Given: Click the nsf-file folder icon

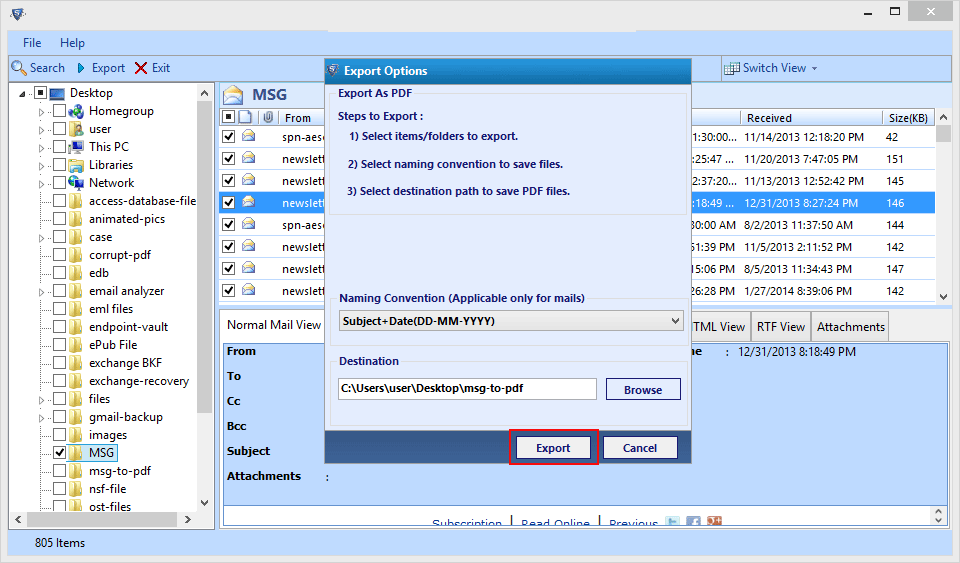Looking at the screenshot, I should 76,489.
